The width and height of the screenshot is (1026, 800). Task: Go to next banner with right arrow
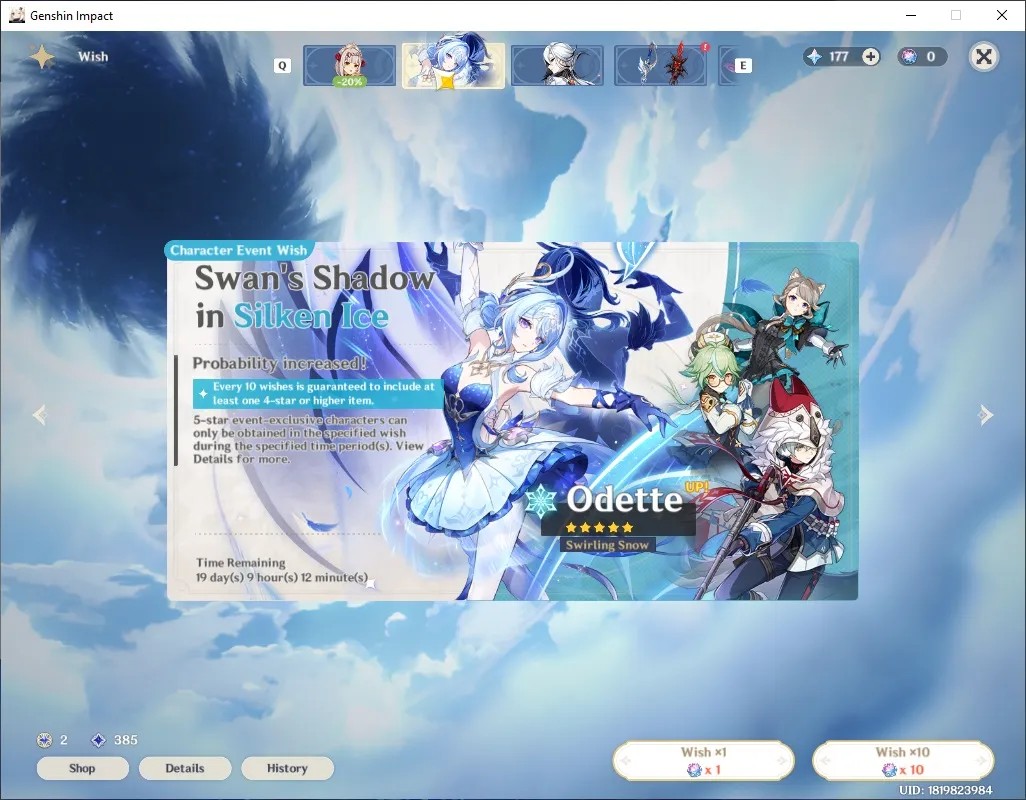[x=985, y=415]
